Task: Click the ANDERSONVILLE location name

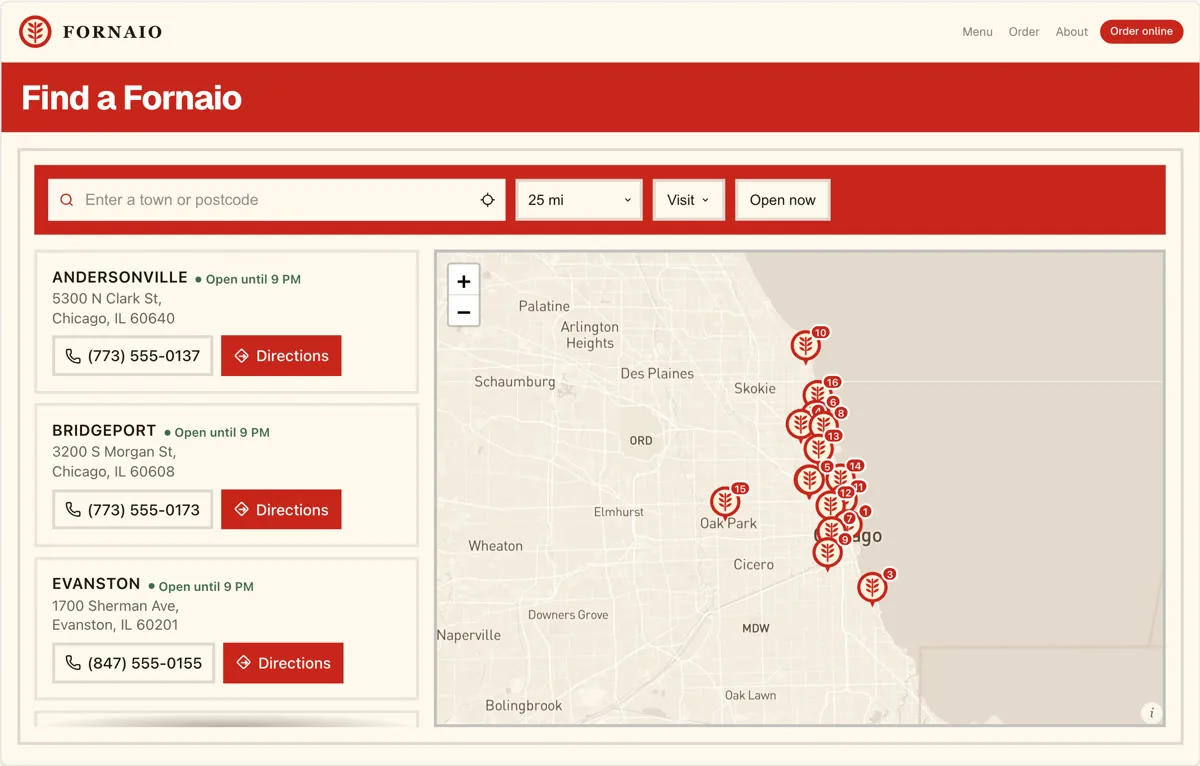Action: [120, 277]
